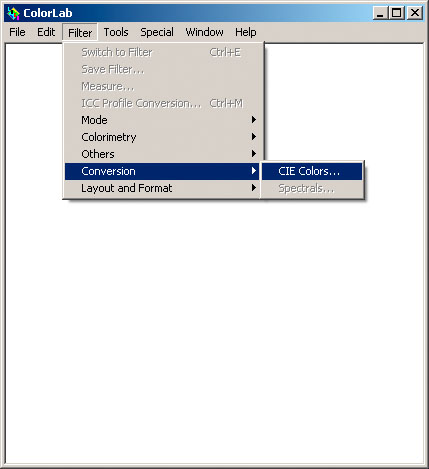Image resolution: width=429 pixels, height=469 pixels.
Task: Close the open Filter menu
Action: 80,32
